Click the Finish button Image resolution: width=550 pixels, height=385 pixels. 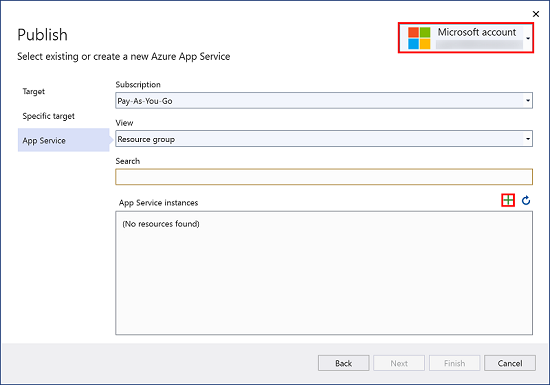454,363
